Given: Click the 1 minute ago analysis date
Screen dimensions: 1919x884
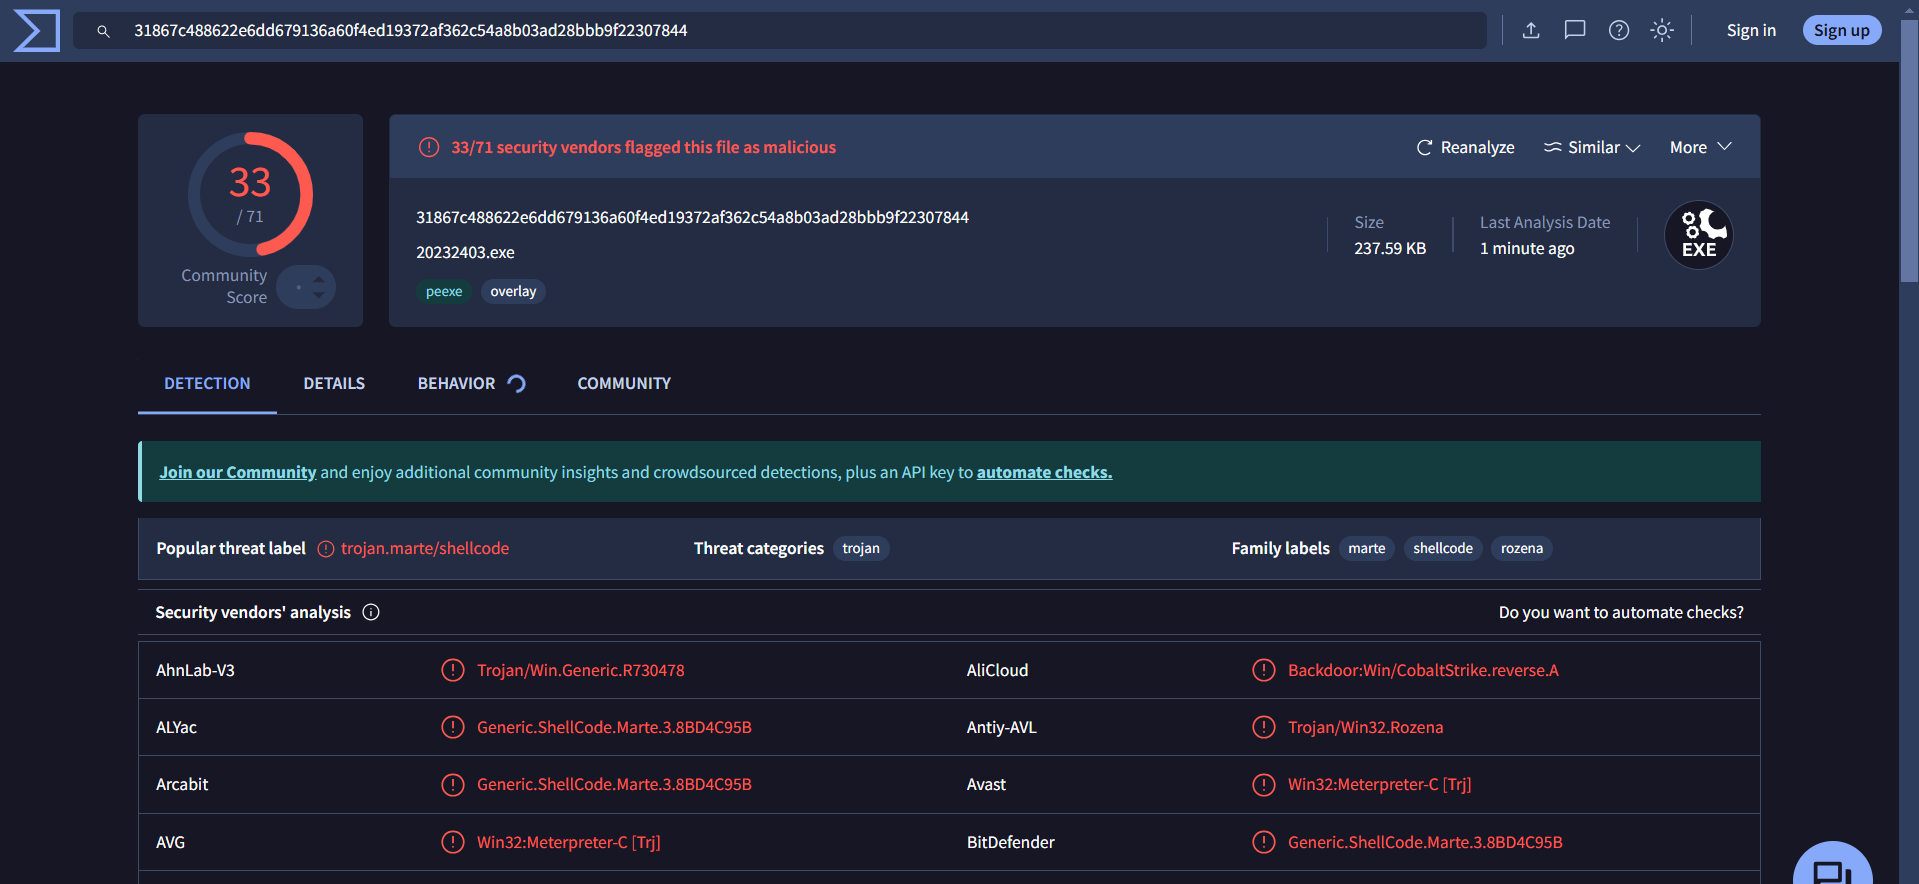Looking at the screenshot, I should (x=1527, y=248).
